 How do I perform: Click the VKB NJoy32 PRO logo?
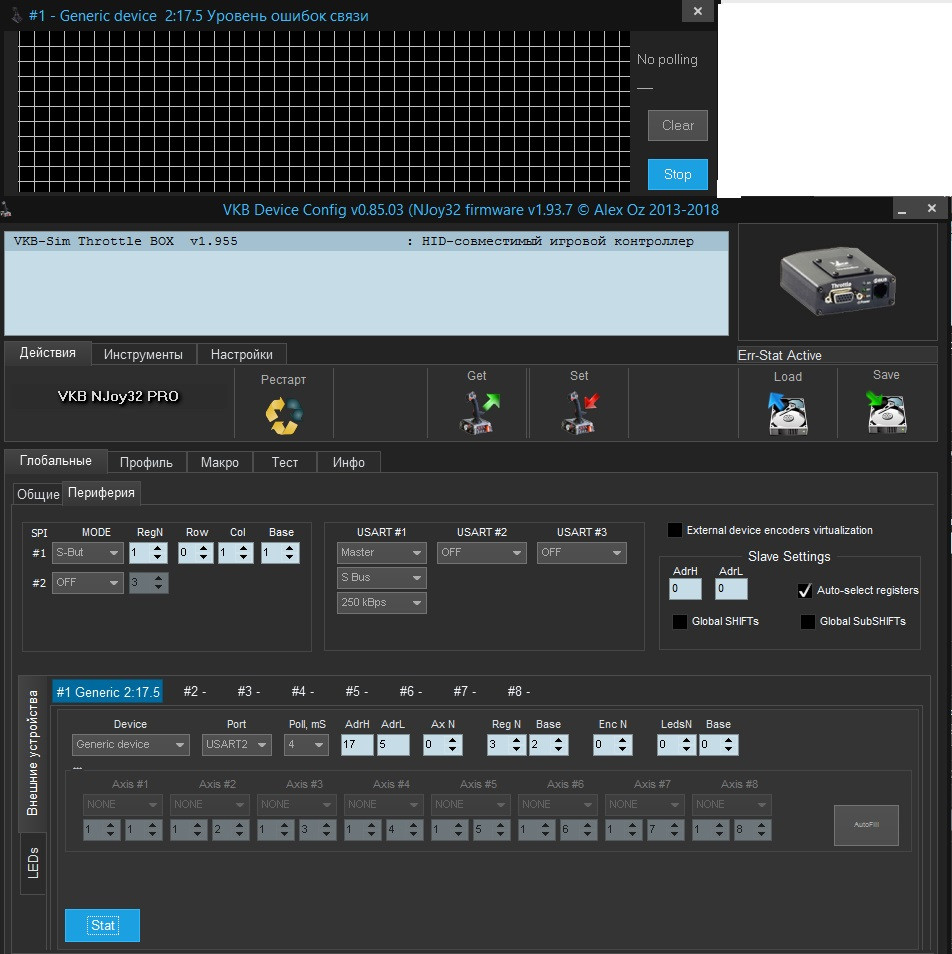[x=118, y=396]
